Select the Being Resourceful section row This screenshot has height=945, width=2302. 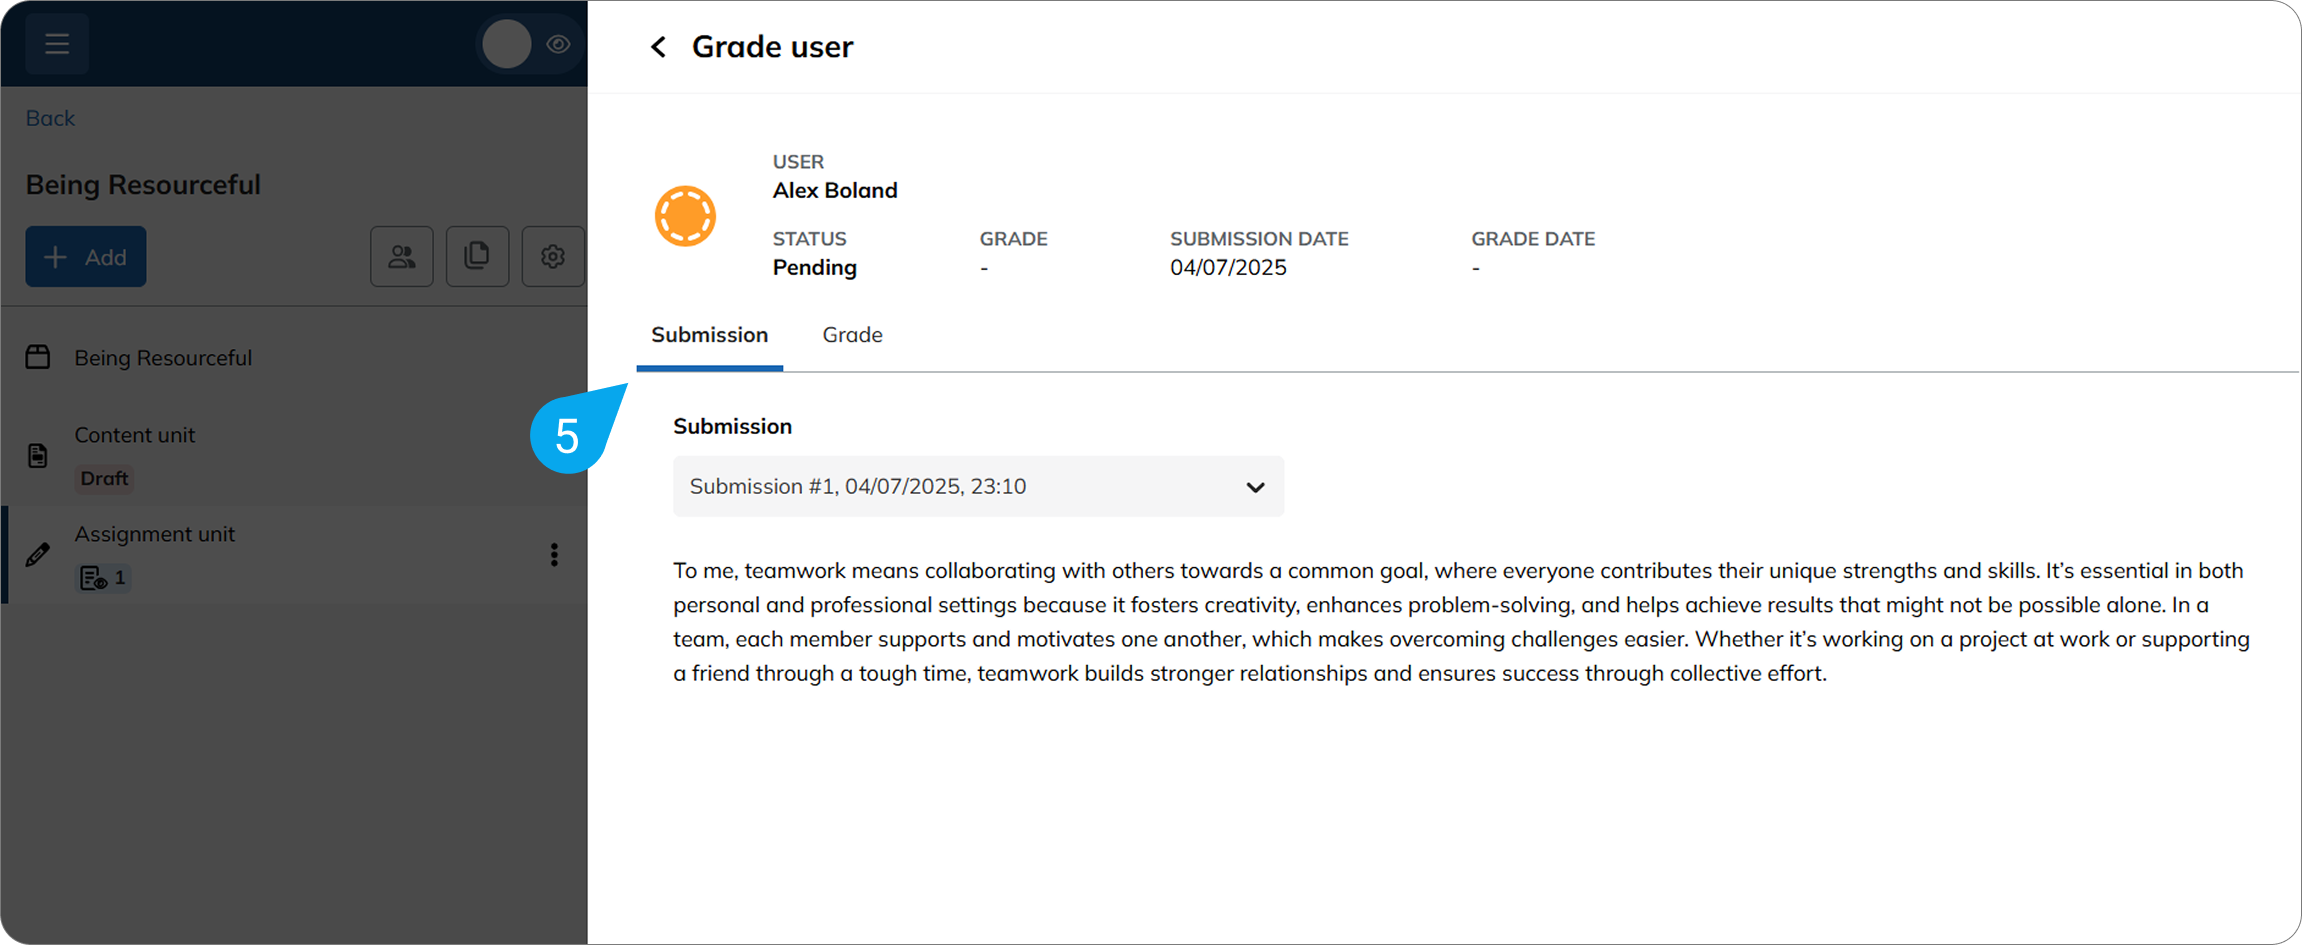294,357
